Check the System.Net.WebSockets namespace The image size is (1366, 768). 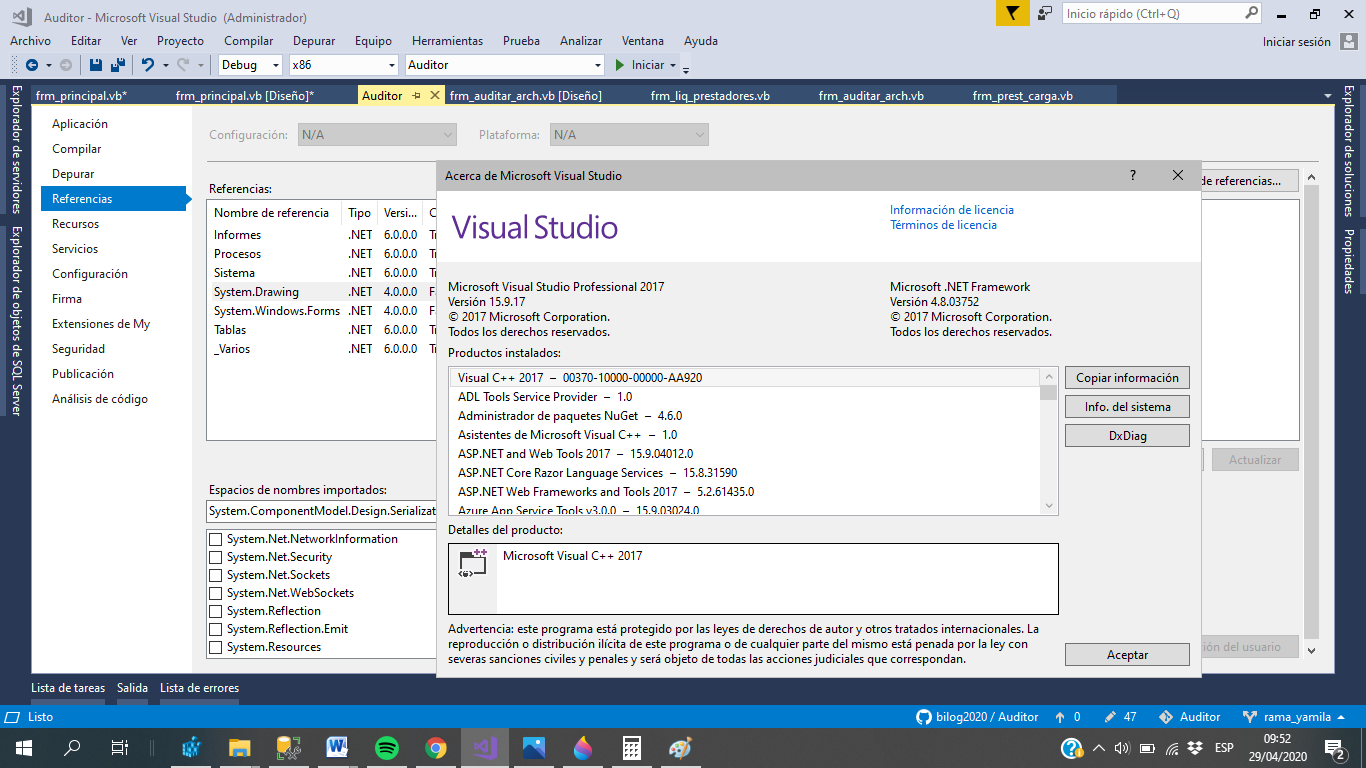215,593
